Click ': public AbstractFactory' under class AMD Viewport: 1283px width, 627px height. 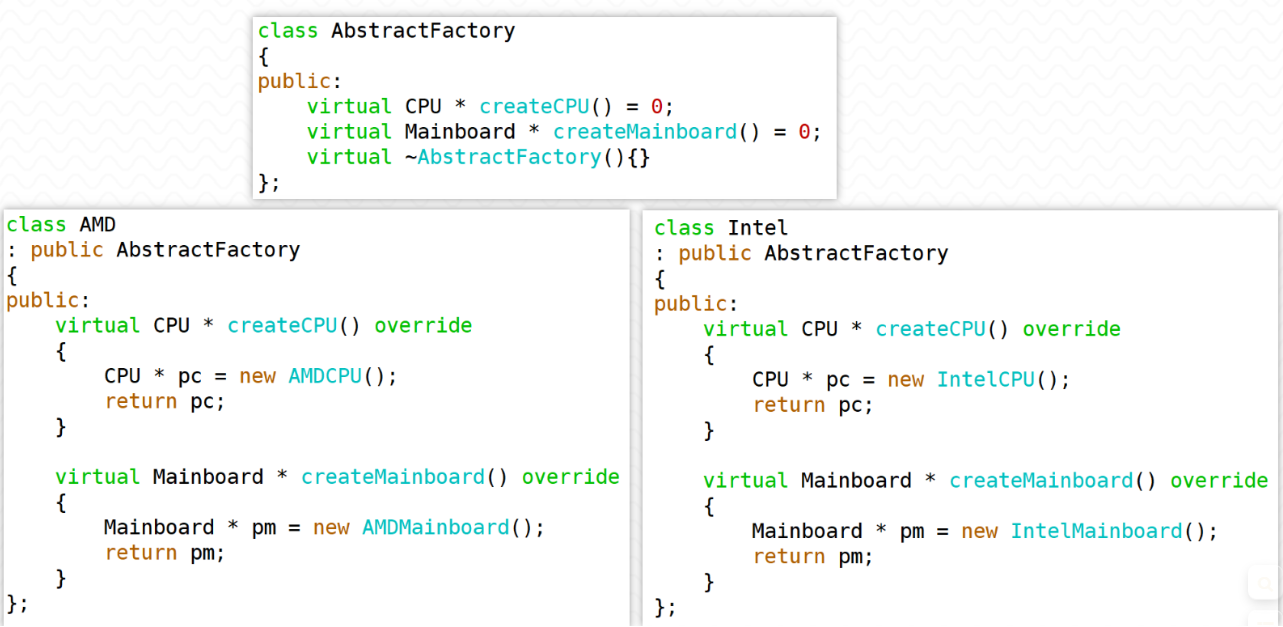(153, 250)
